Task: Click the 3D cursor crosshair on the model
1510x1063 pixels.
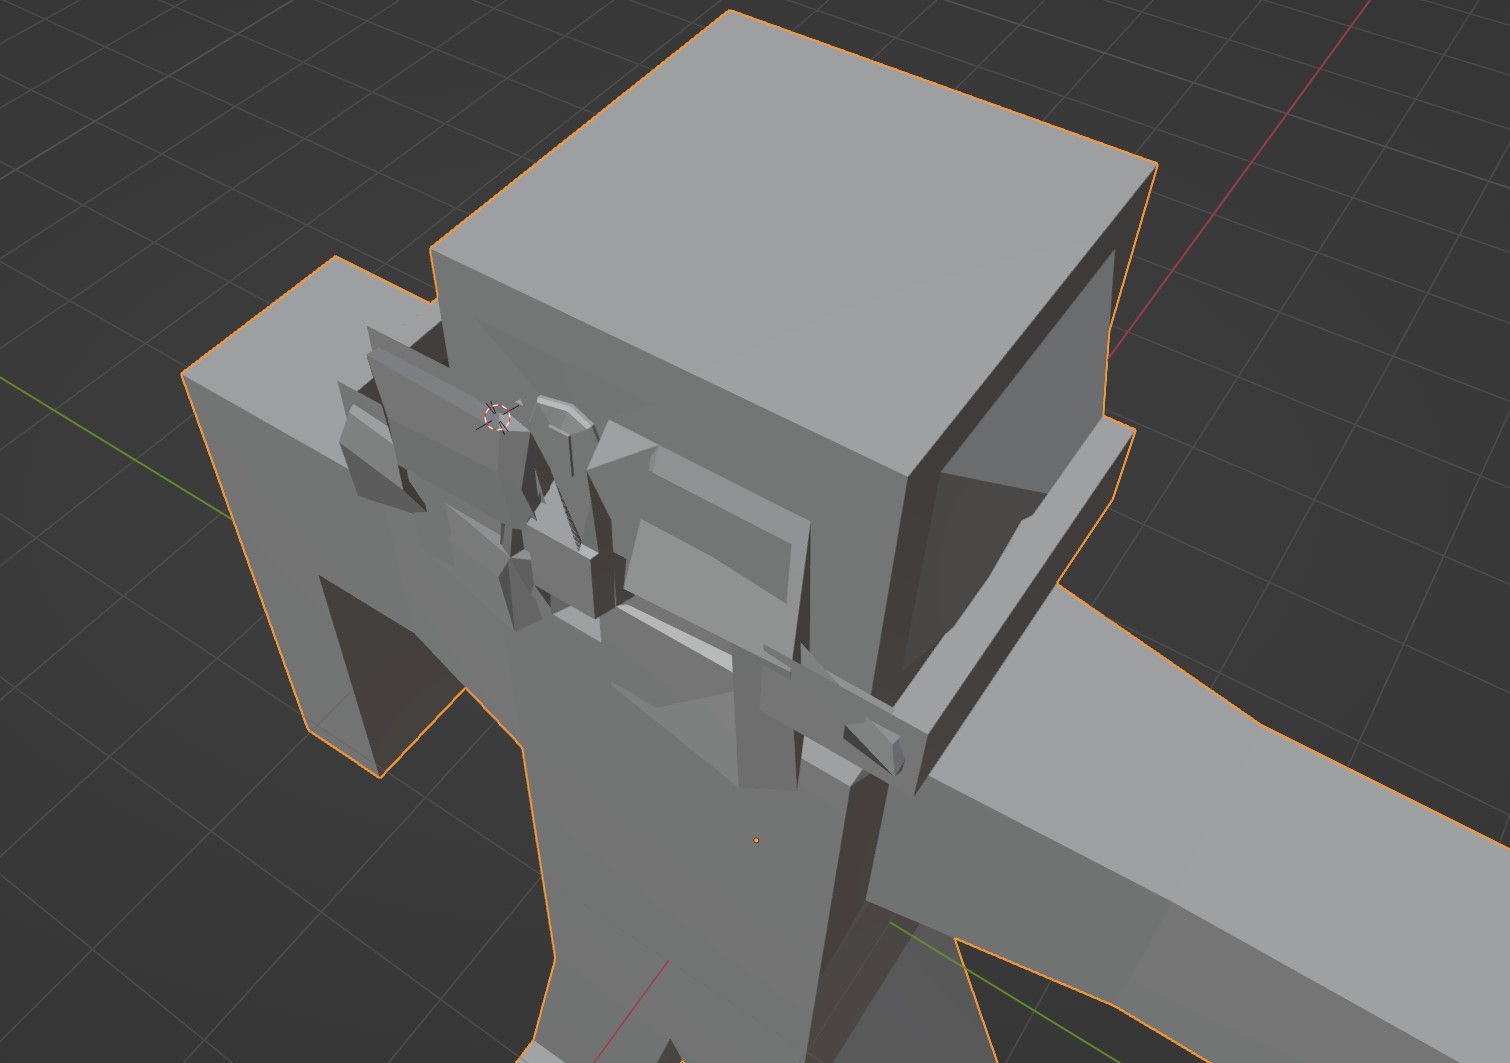Action: tap(498, 417)
